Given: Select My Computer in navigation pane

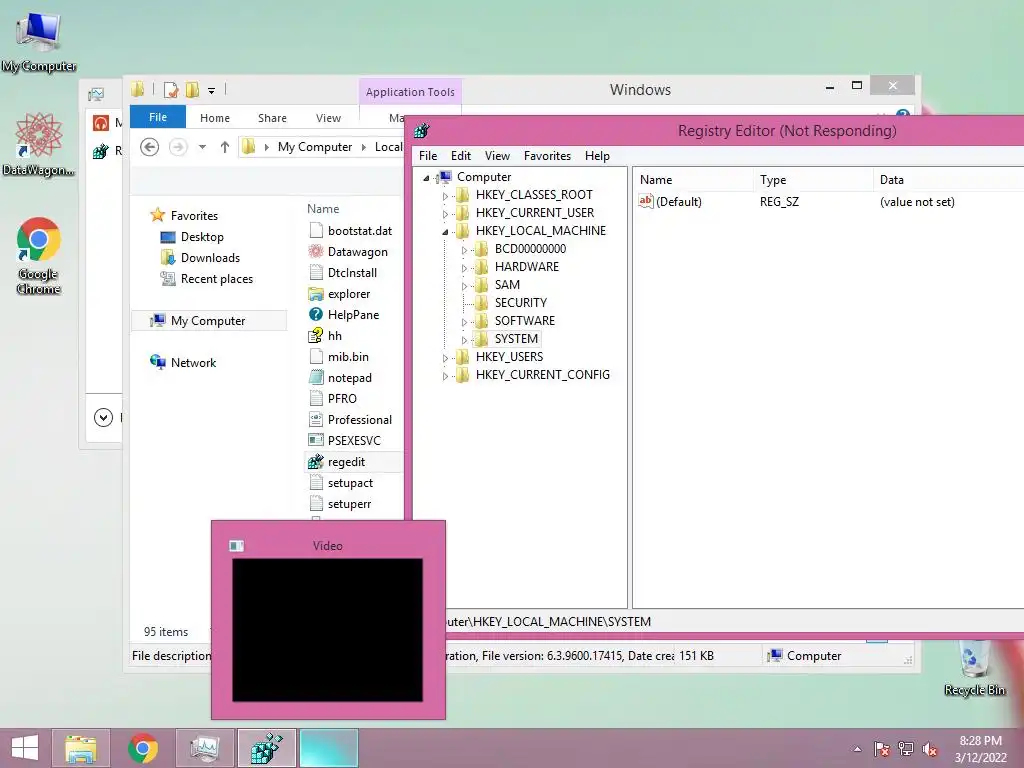Looking at the screenshot, I should 208,321.
